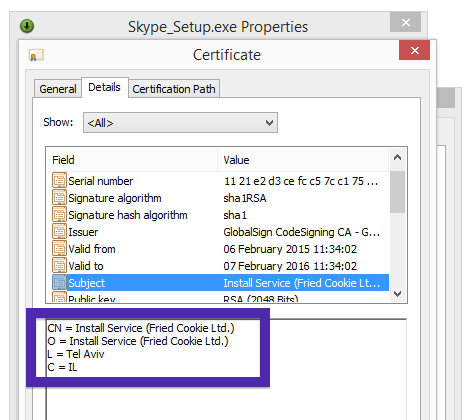Click the 'Install Service (Fried Cookie Lt...' value
Viewport: 470px width, 420px height.
click(x=302, y=283)
